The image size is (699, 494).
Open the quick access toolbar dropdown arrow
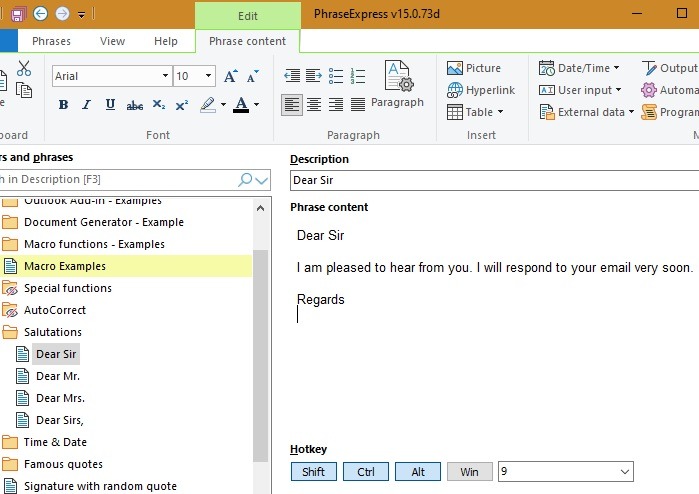81,15
